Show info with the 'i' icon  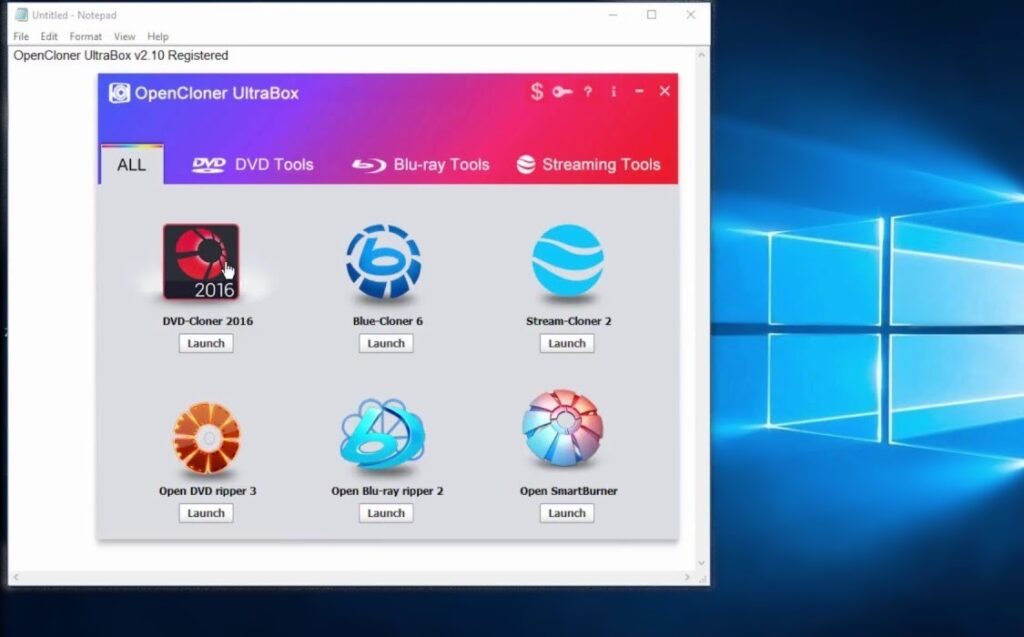pos(613,91)
